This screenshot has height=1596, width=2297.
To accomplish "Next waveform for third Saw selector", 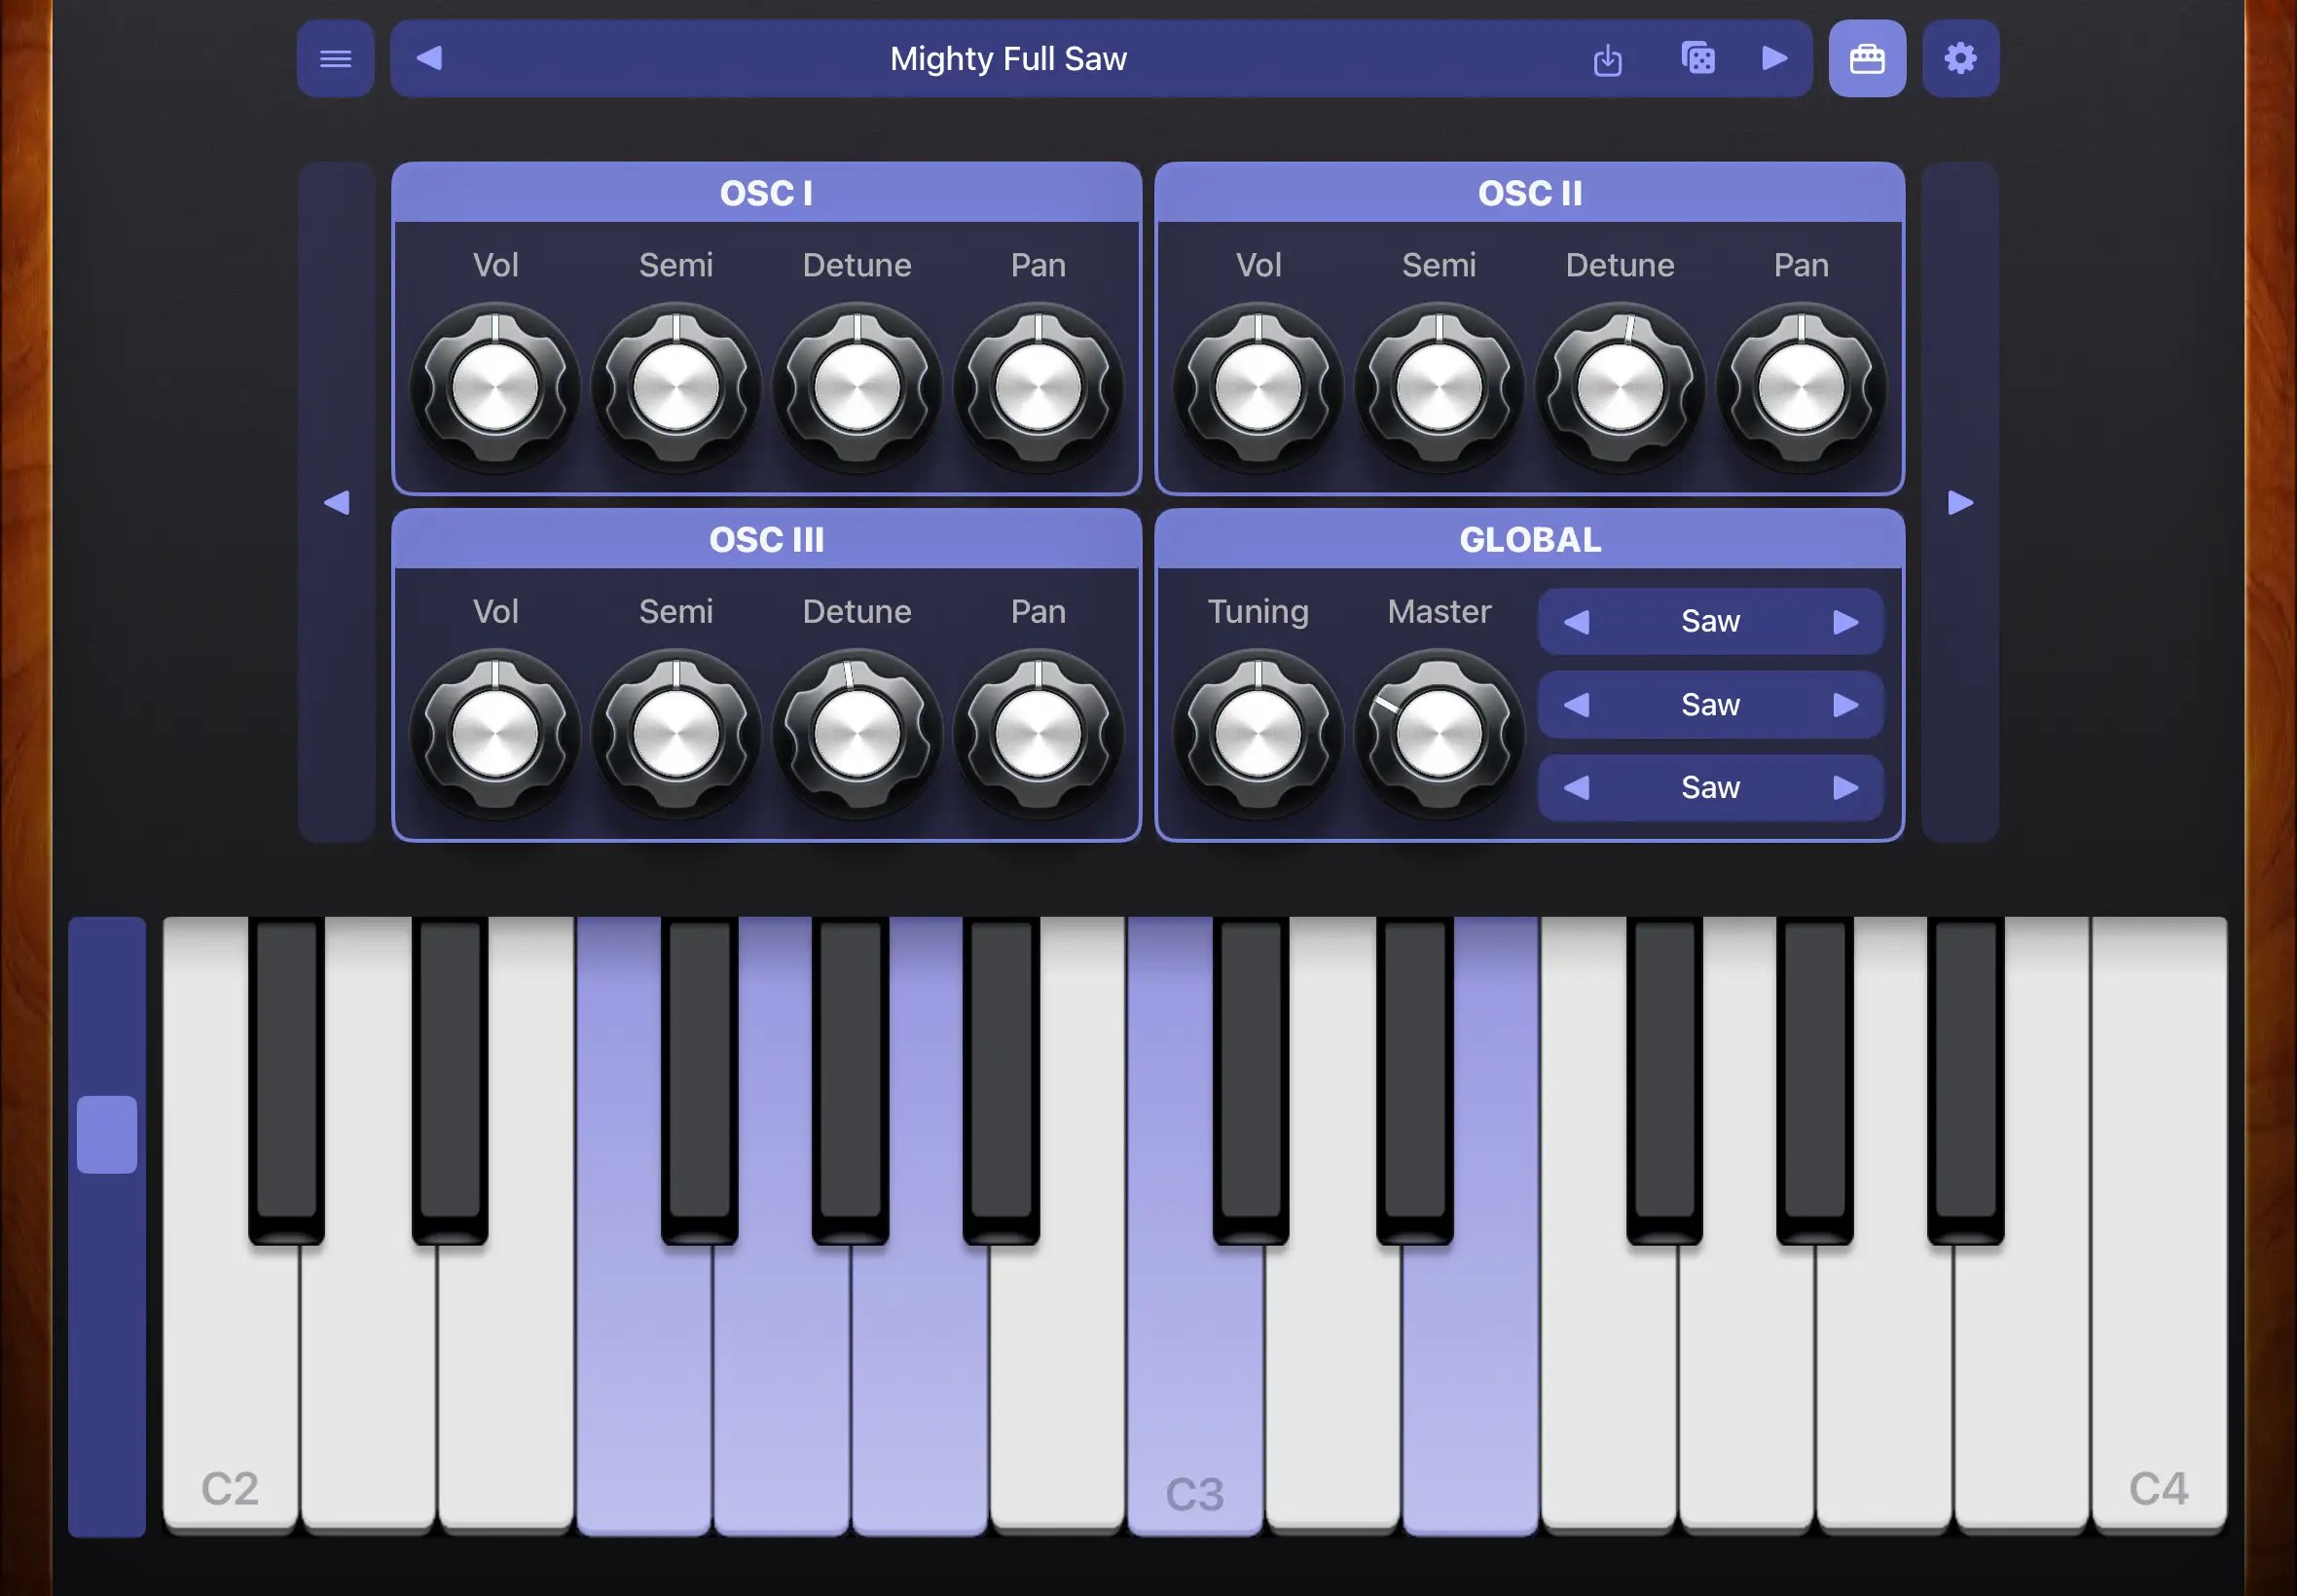I will pyautogui.click(x=1846, y=788).
